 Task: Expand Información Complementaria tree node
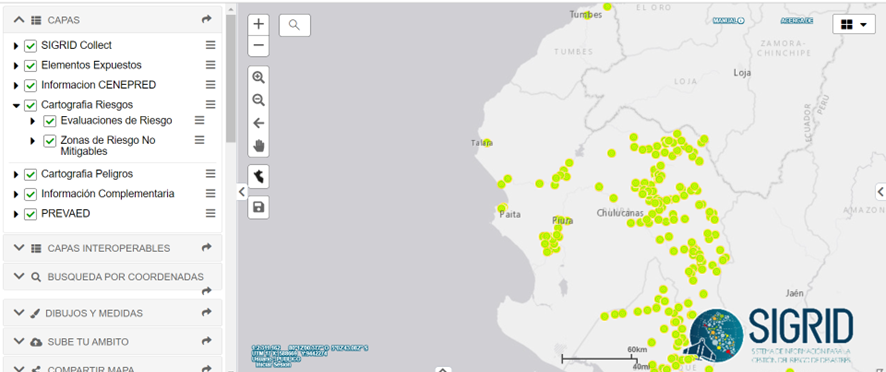coord(16,194)
